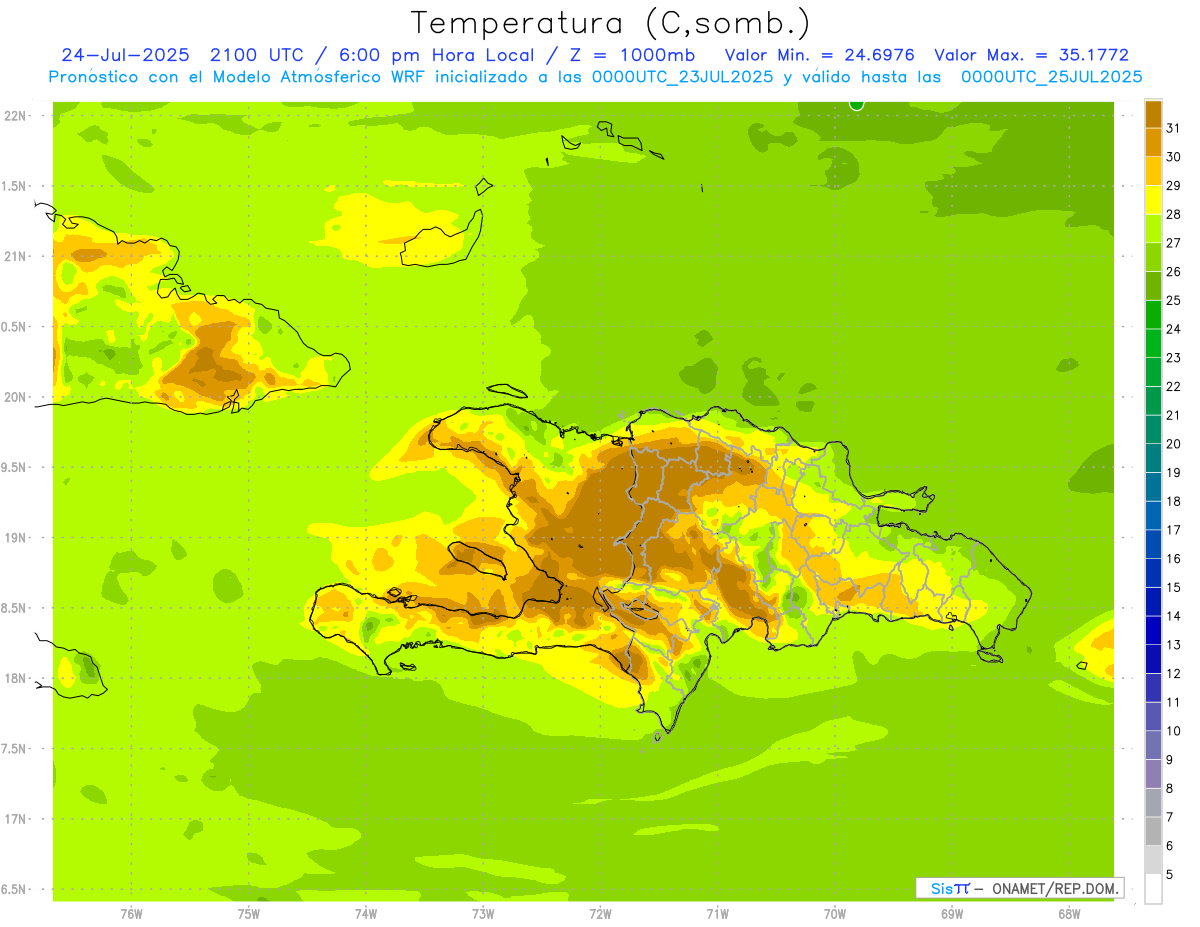
Task: Click the orange swatch between 30 and 31
Action: point(1153,143)
